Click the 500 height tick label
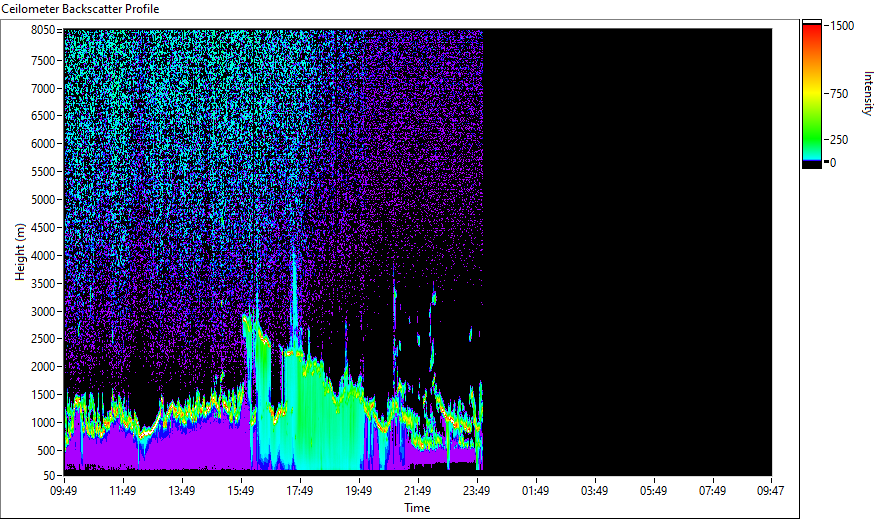The image size is (878, 519). [x=46, y=451]
